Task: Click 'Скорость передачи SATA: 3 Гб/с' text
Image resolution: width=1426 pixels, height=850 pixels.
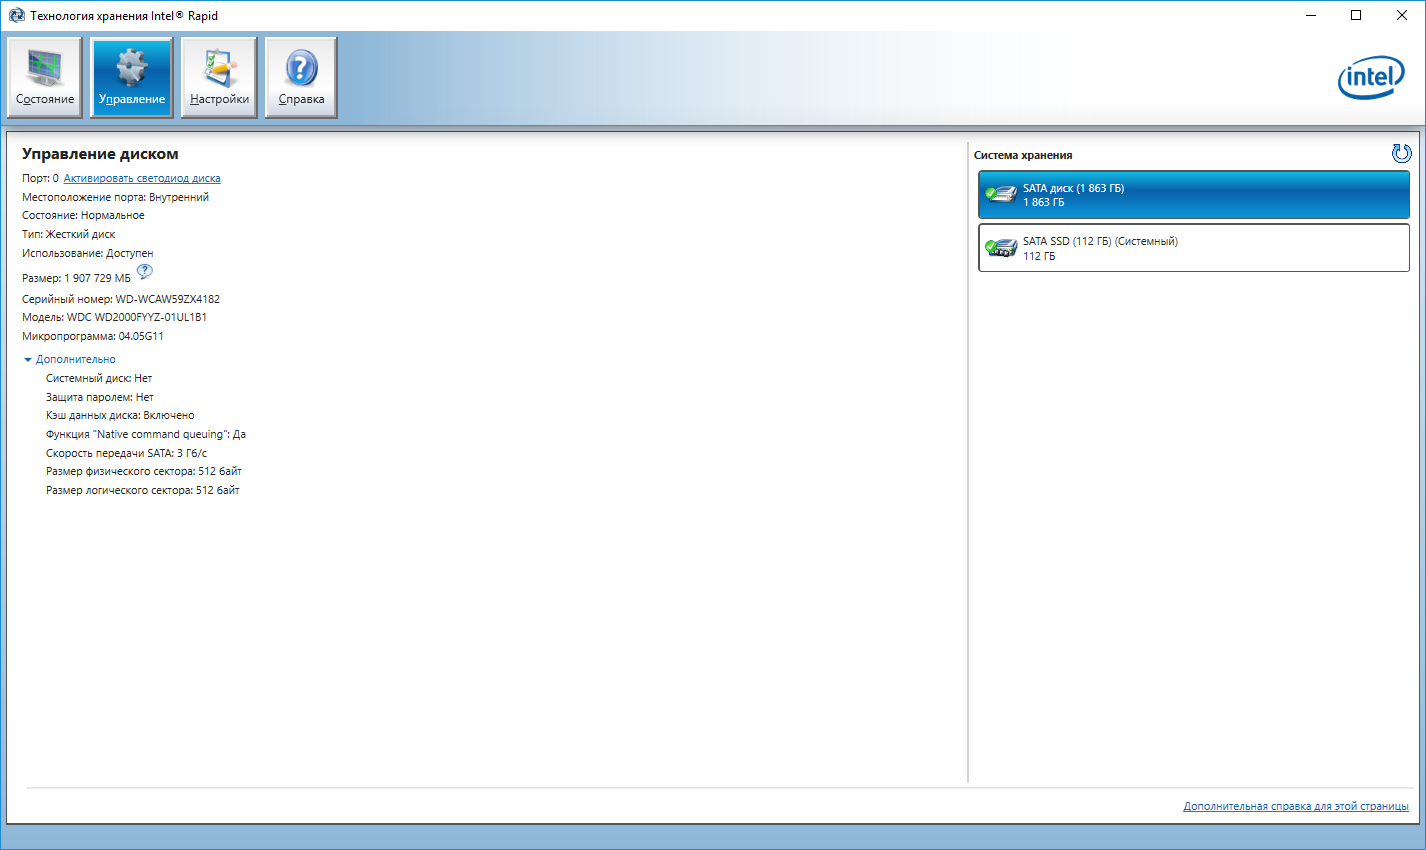Action: tap(127, 453)
